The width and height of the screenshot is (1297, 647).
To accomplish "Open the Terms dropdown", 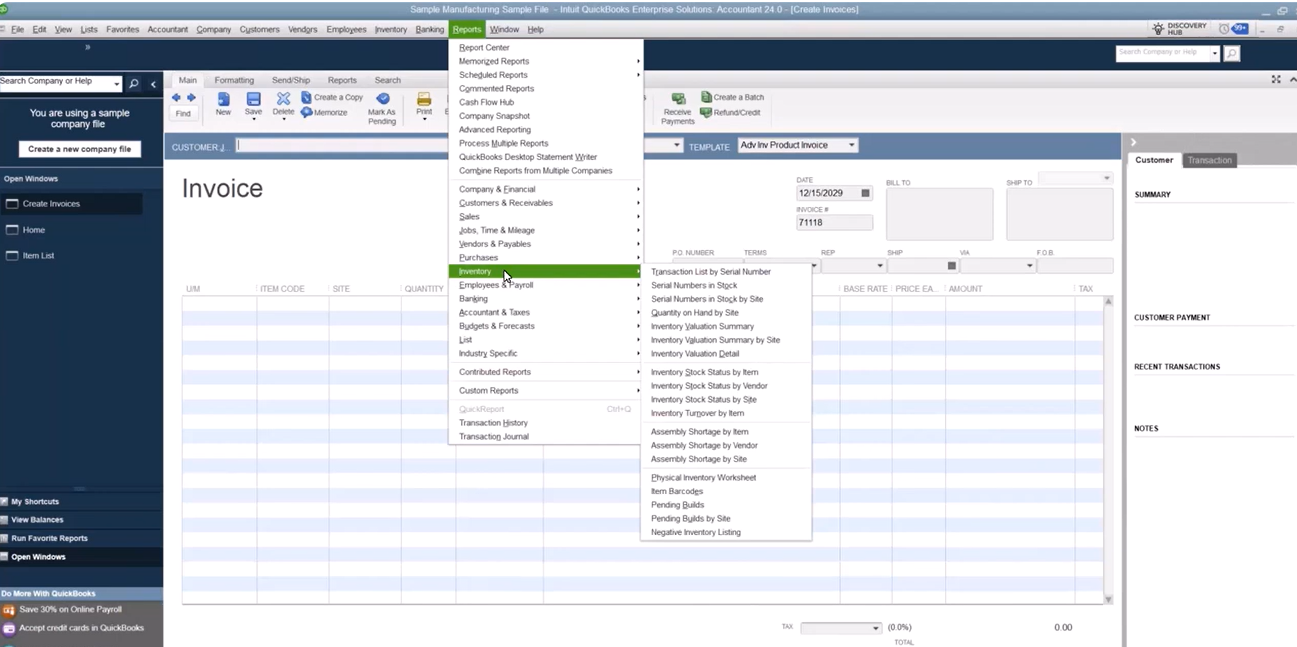I will click(814, 266).
